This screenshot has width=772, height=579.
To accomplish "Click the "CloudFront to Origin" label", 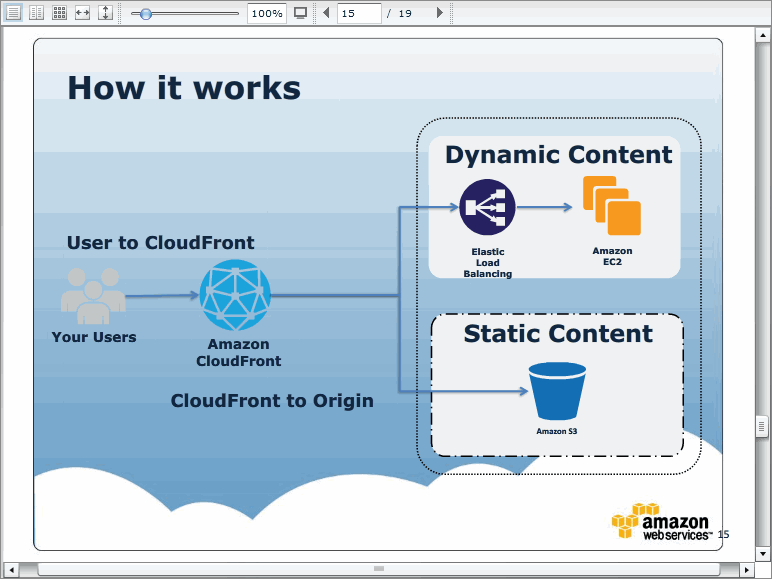I will click(x=272, y=401).
